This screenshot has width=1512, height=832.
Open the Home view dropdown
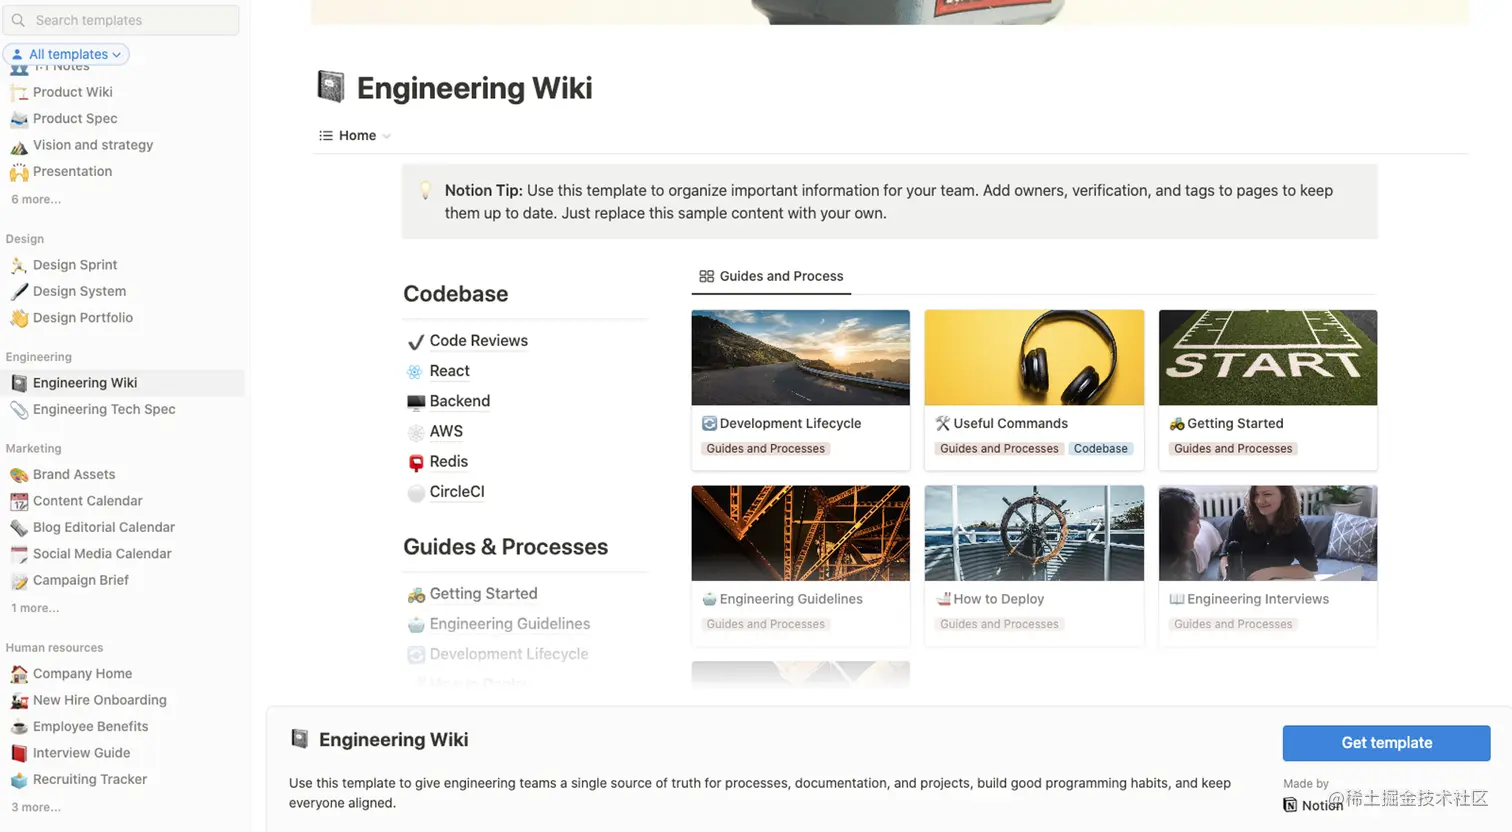pos(355,136)
